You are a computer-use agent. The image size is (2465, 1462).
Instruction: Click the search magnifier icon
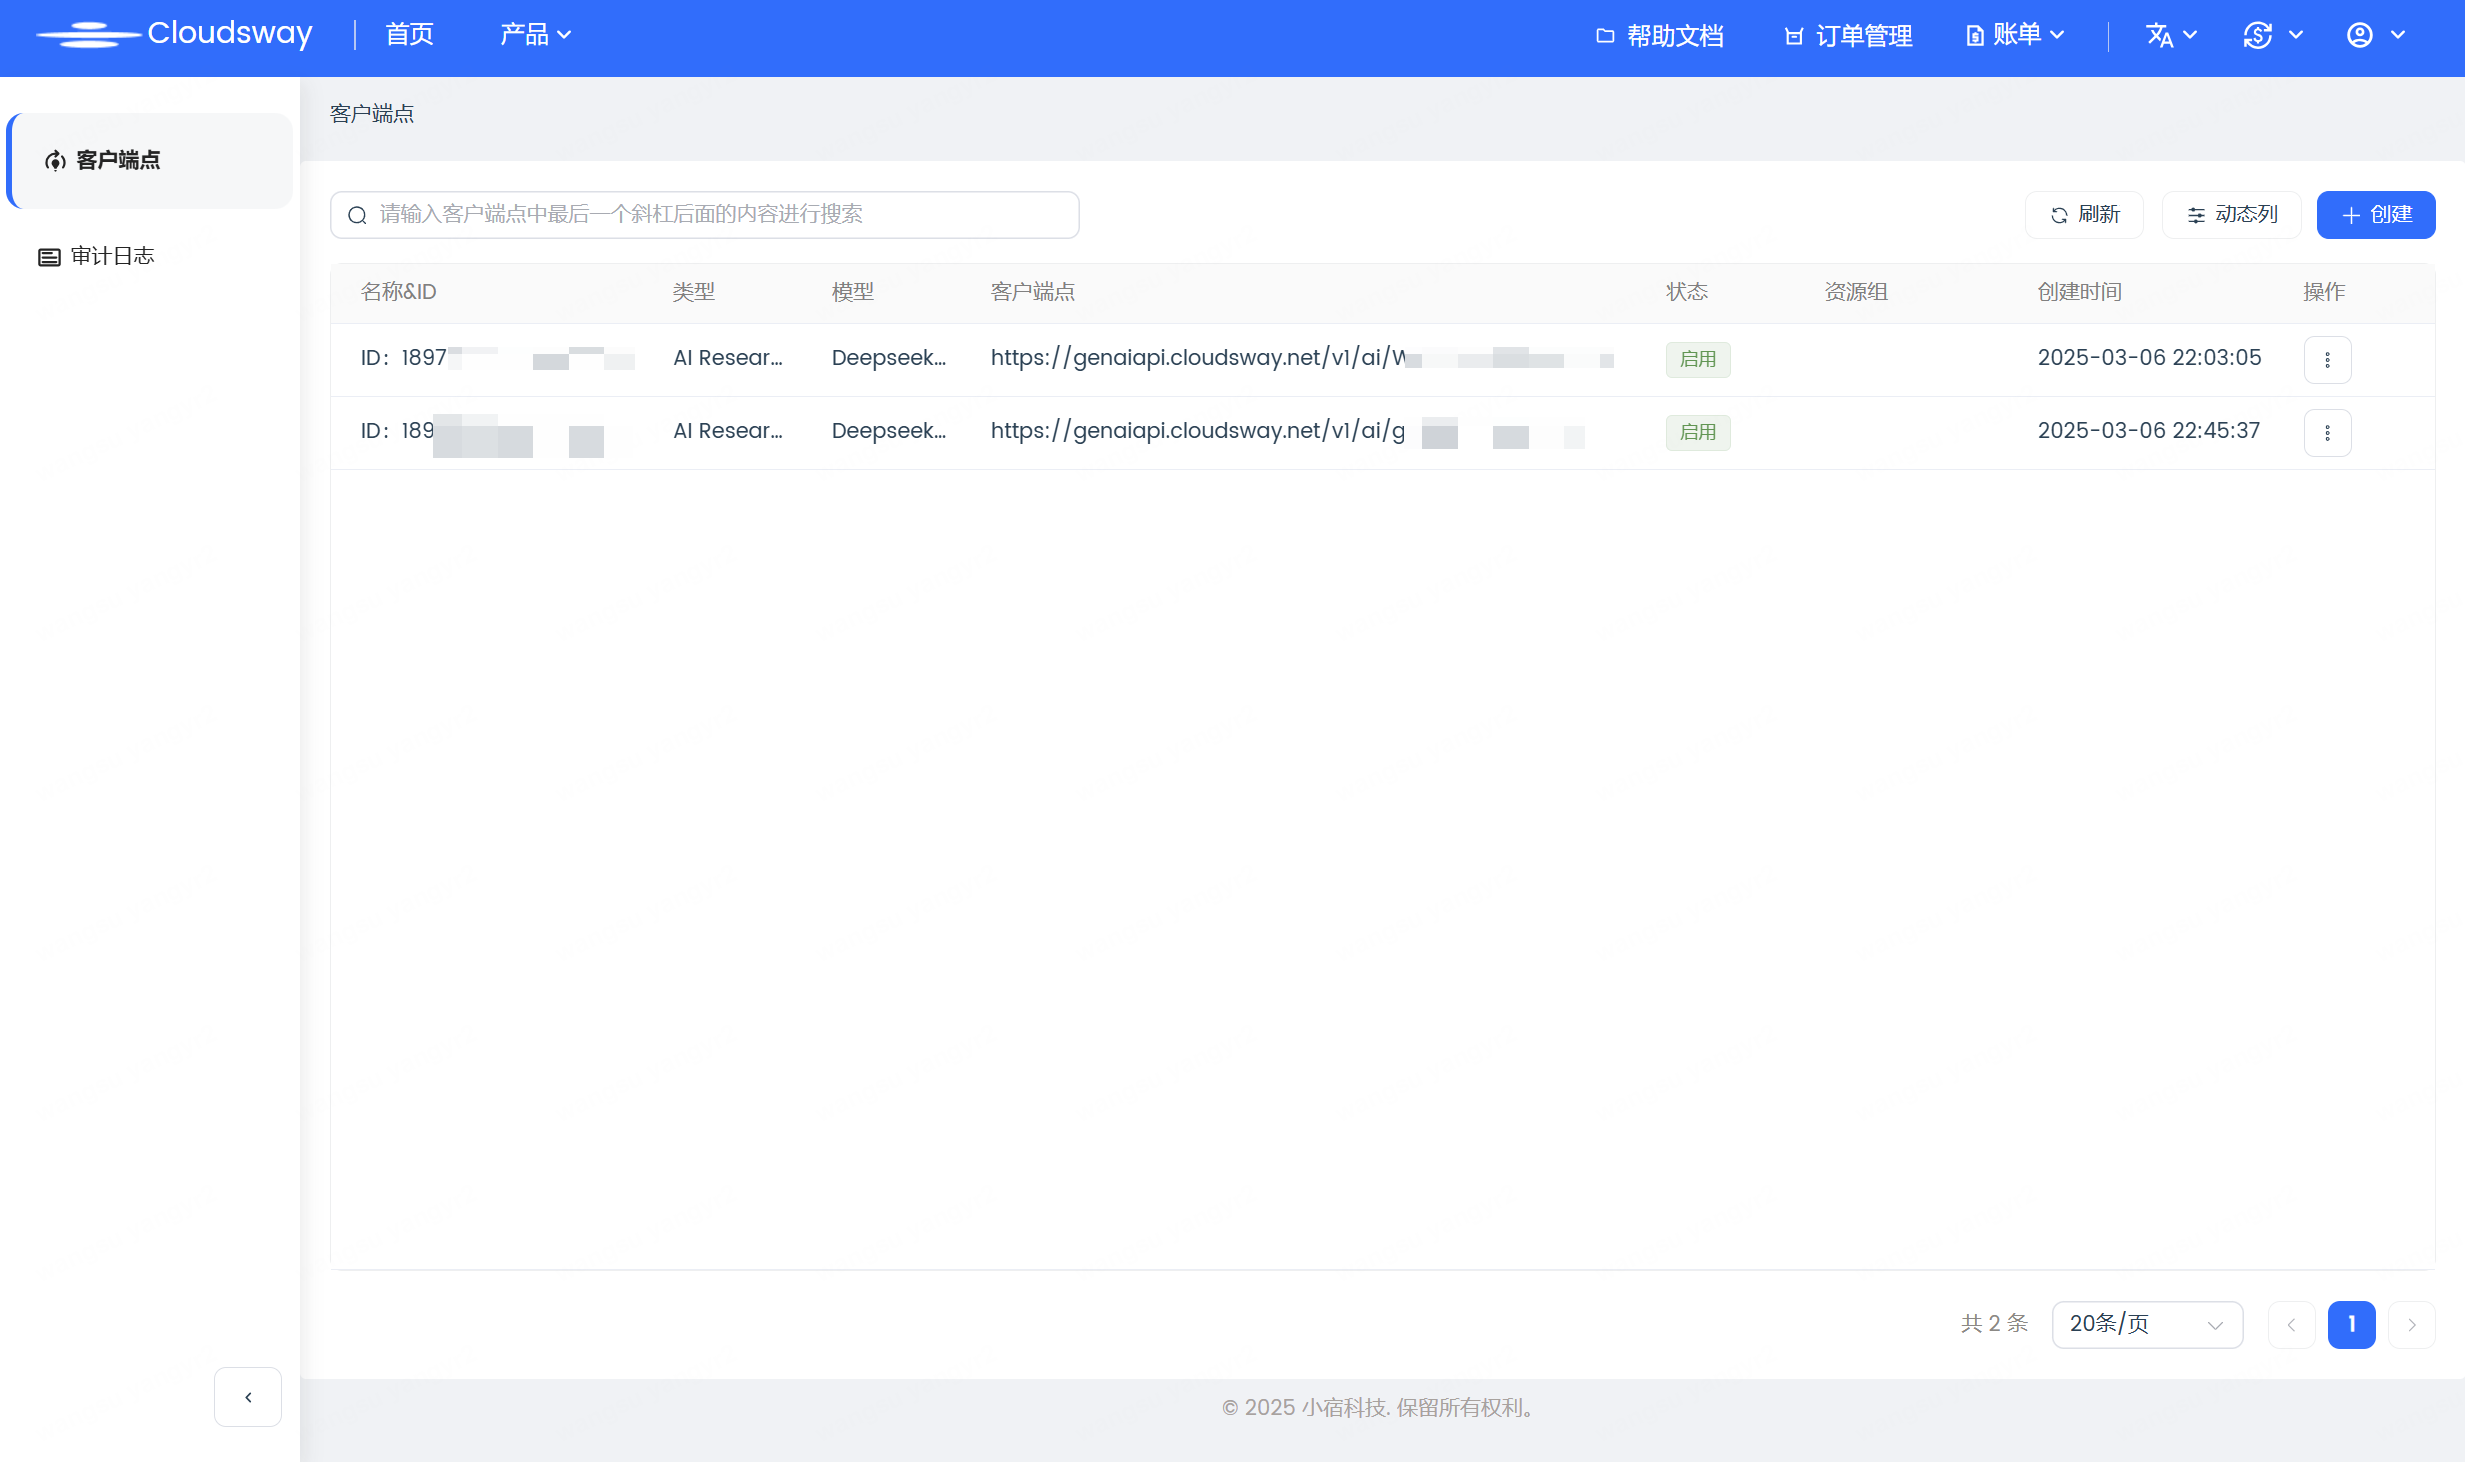pyautogui.click(x=357, y=215)
